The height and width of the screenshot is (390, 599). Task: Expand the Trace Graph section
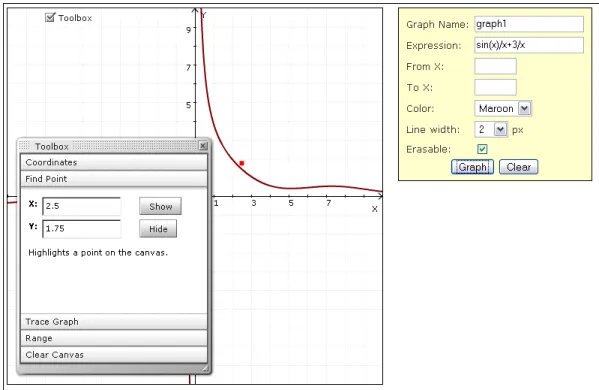(114, 322)
